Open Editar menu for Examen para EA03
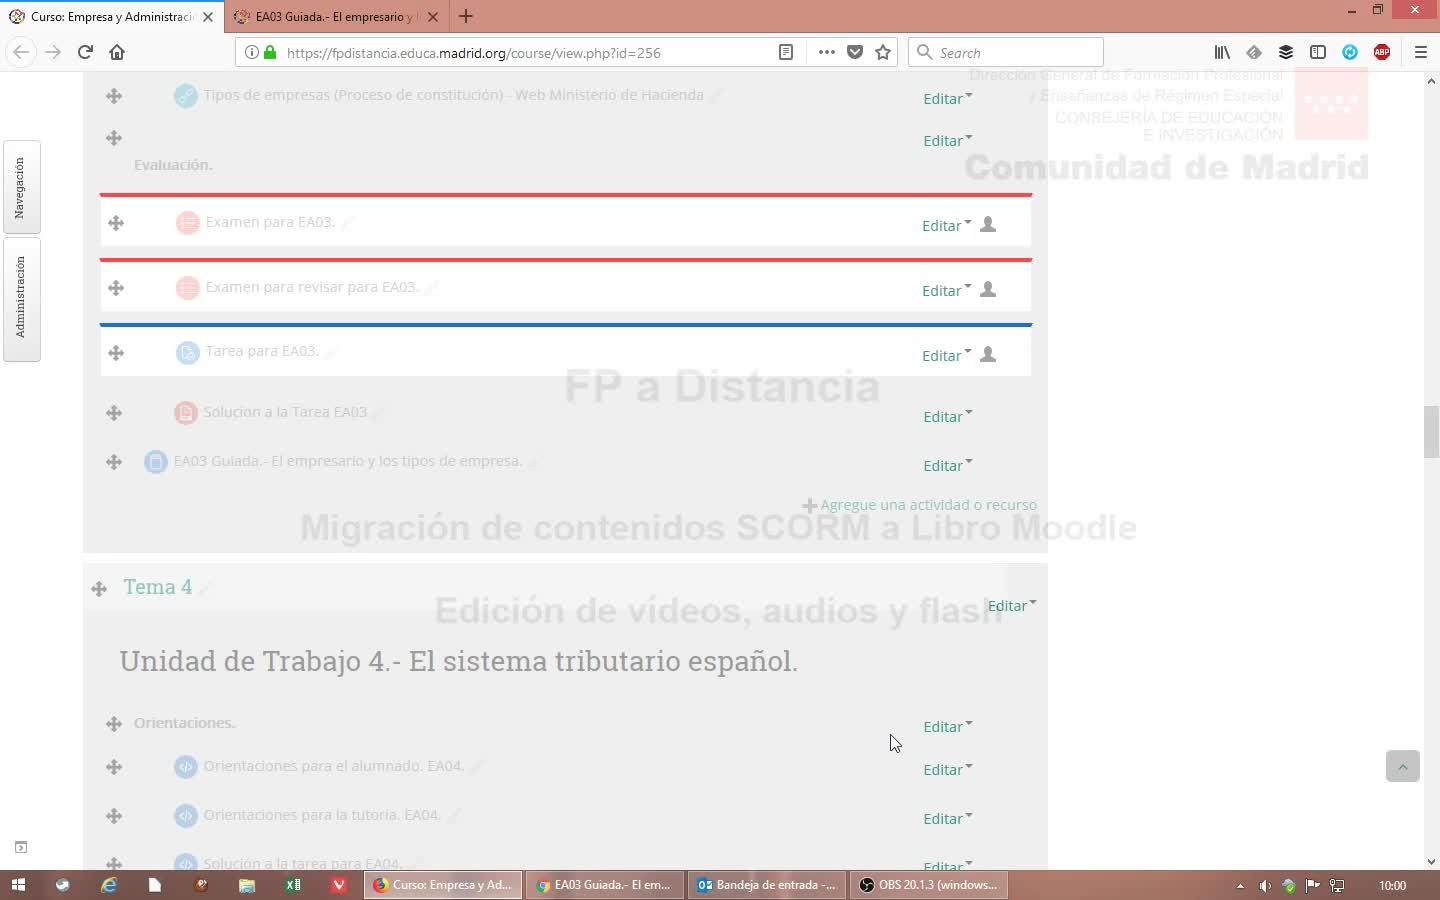The width and height of the screenshot is (1440, 900). point(947,225)
